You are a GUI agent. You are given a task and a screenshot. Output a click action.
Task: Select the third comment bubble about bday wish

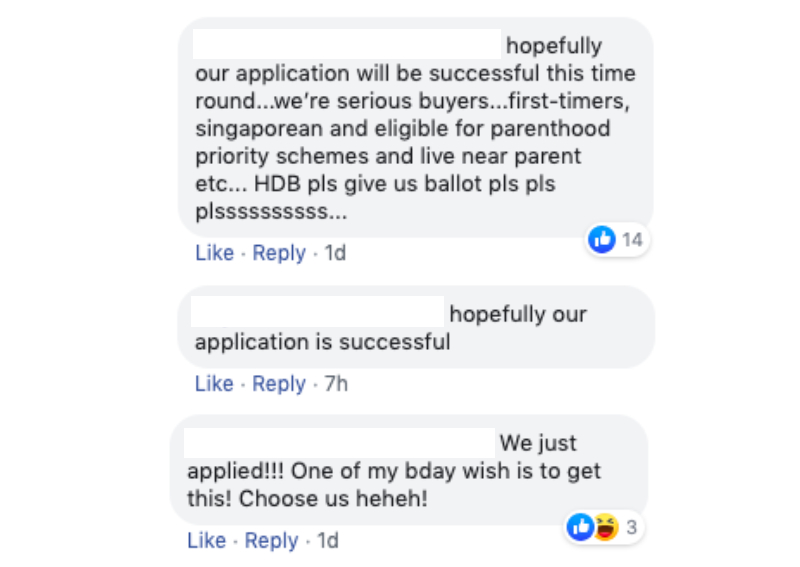click(409, 470)
